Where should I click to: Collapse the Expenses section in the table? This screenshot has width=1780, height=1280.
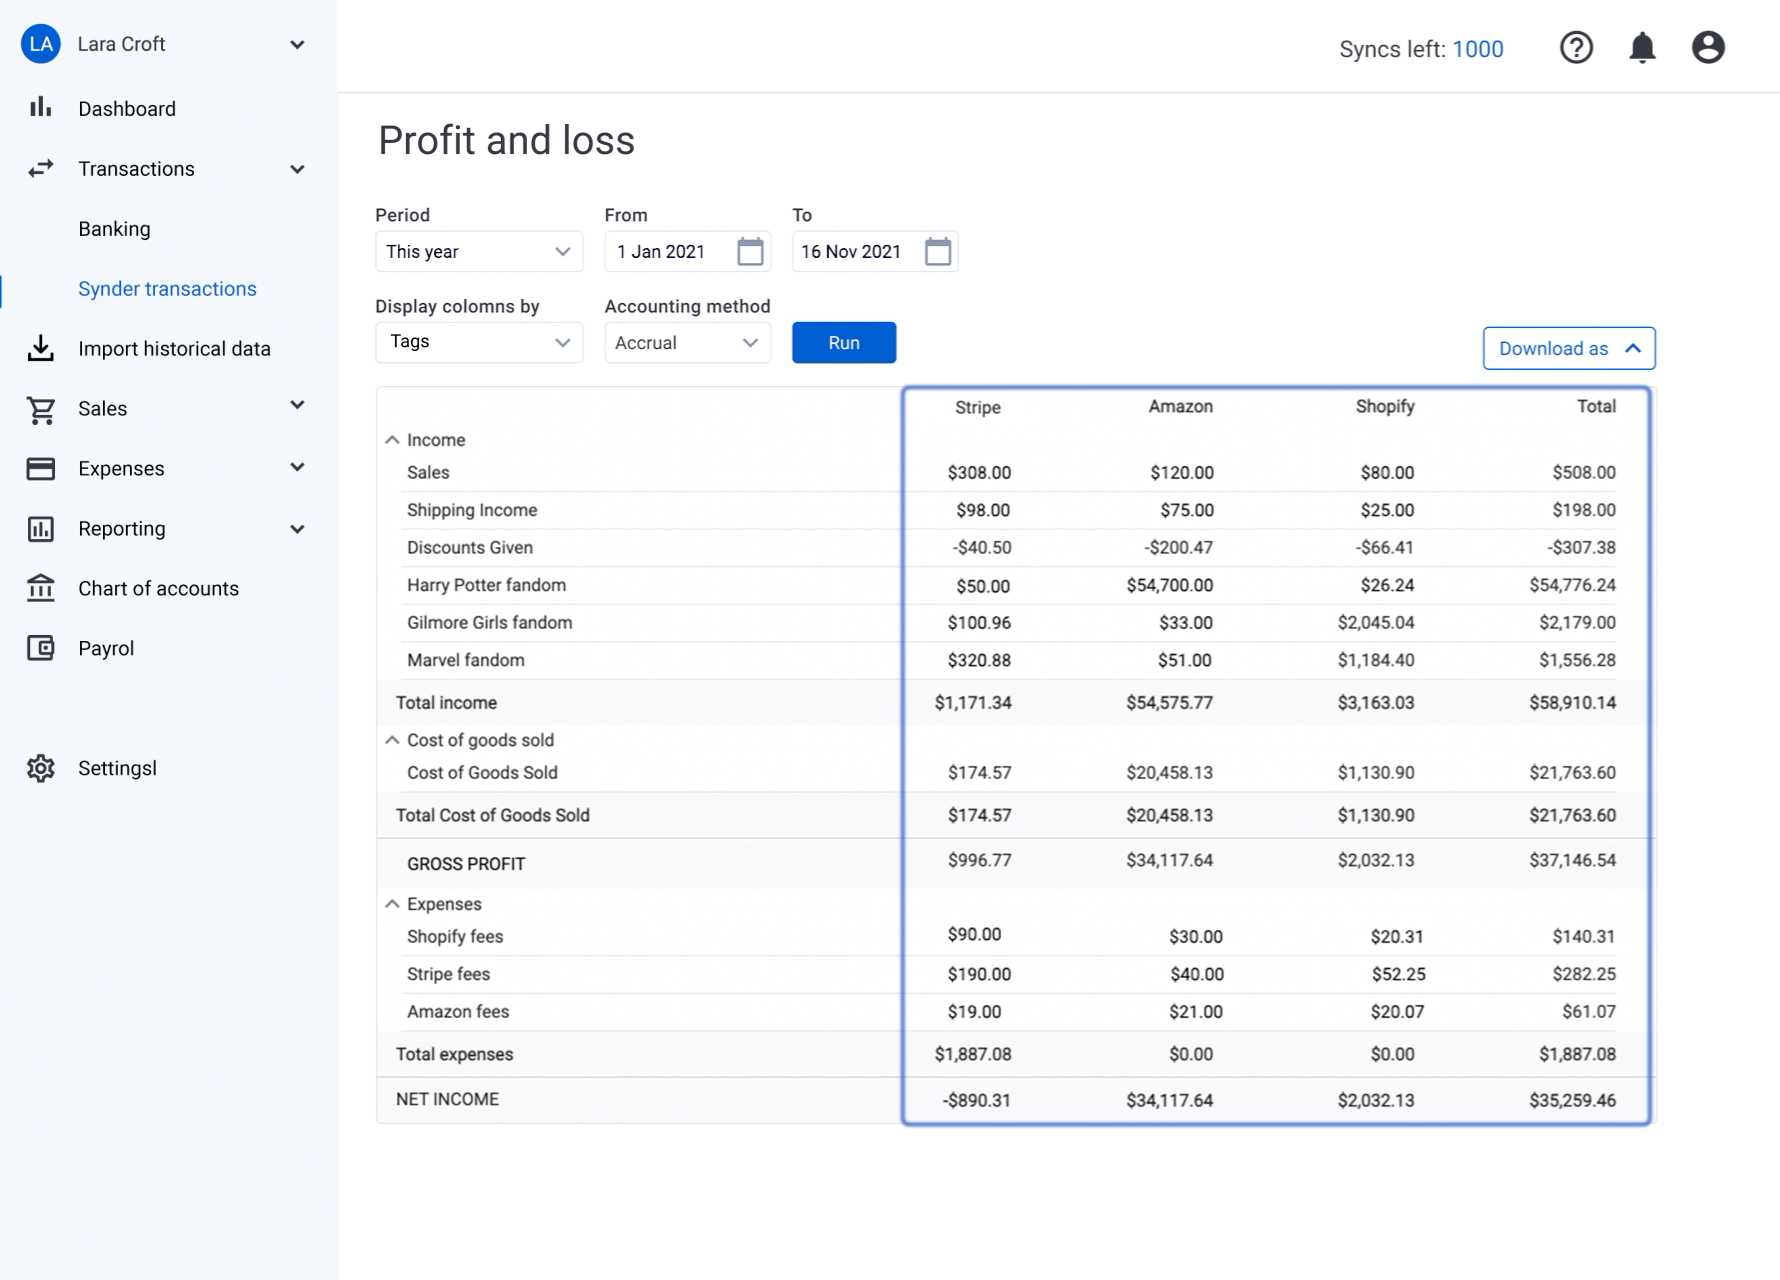coord(392,904)
